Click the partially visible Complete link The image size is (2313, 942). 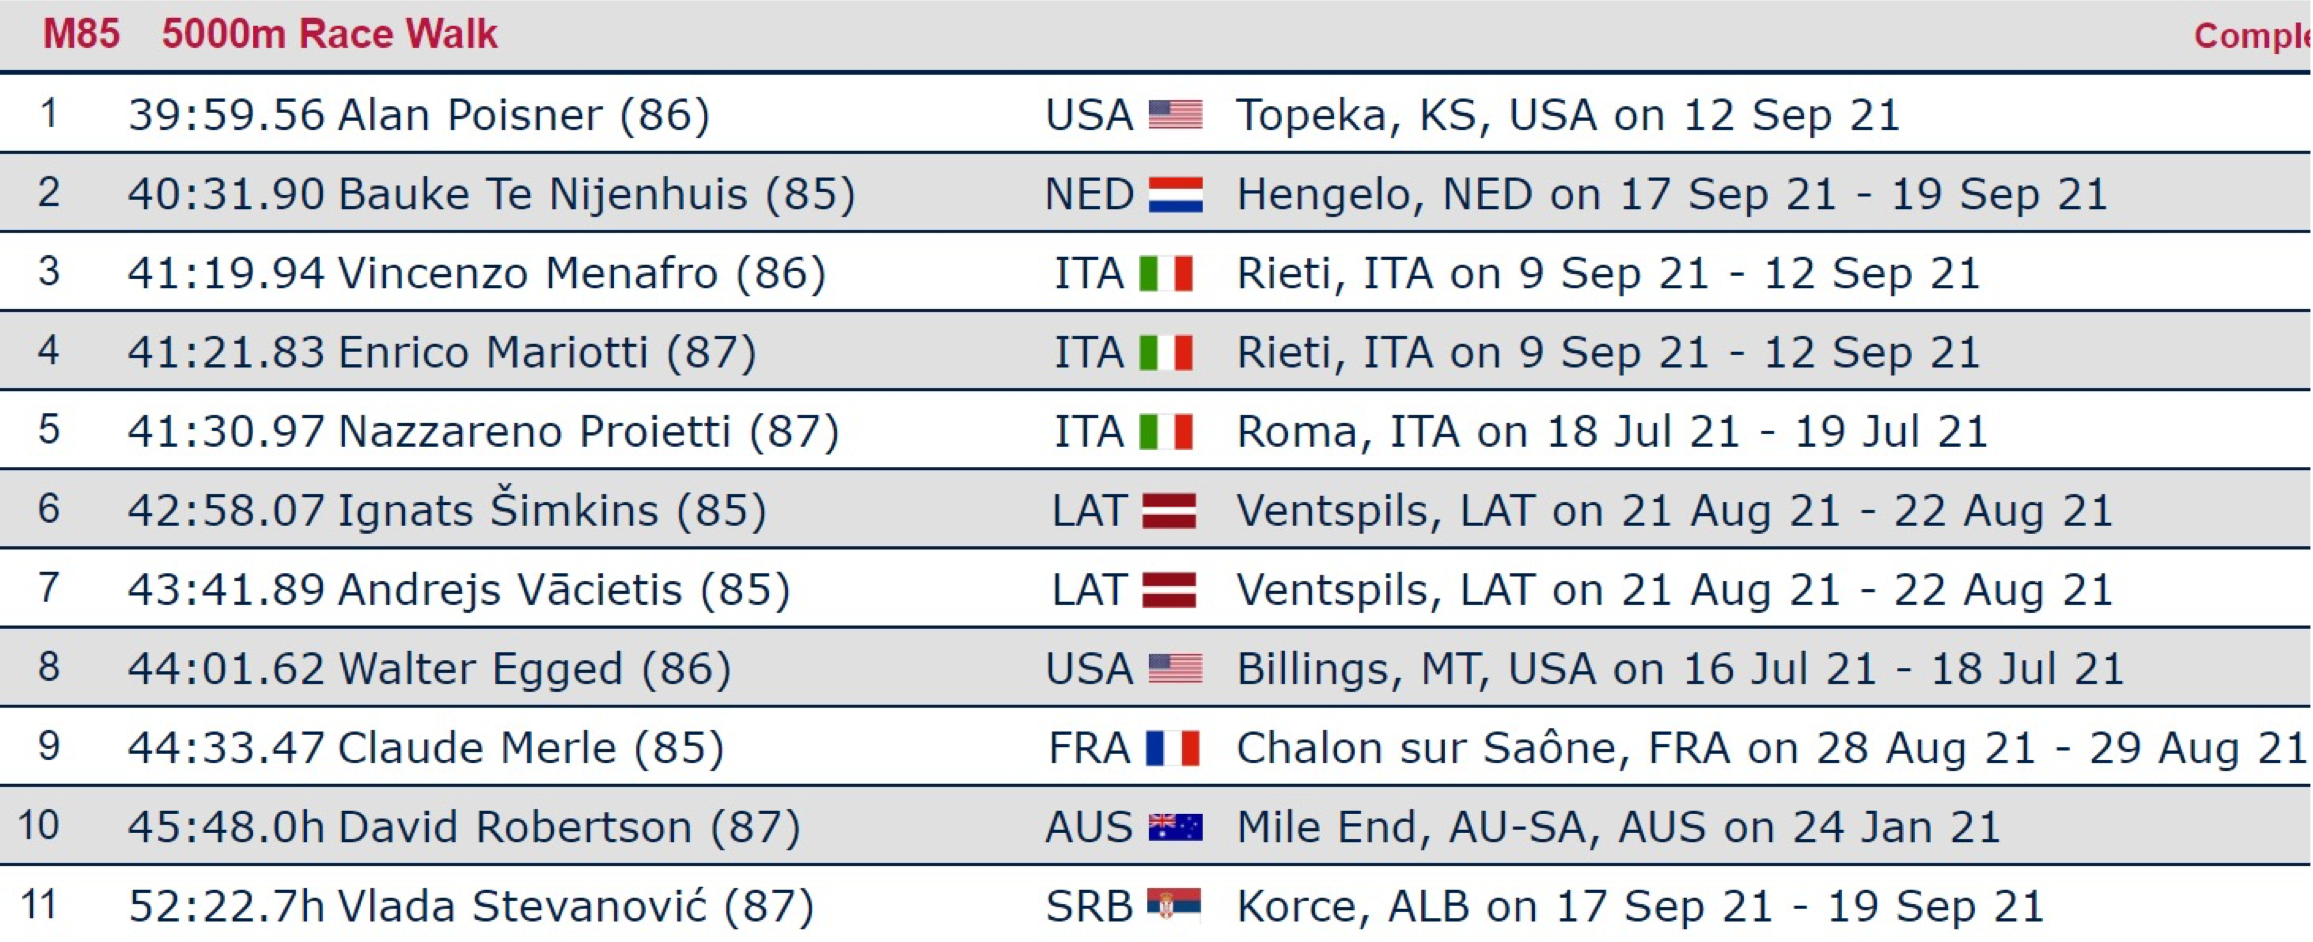click(x=2251, y=36)
